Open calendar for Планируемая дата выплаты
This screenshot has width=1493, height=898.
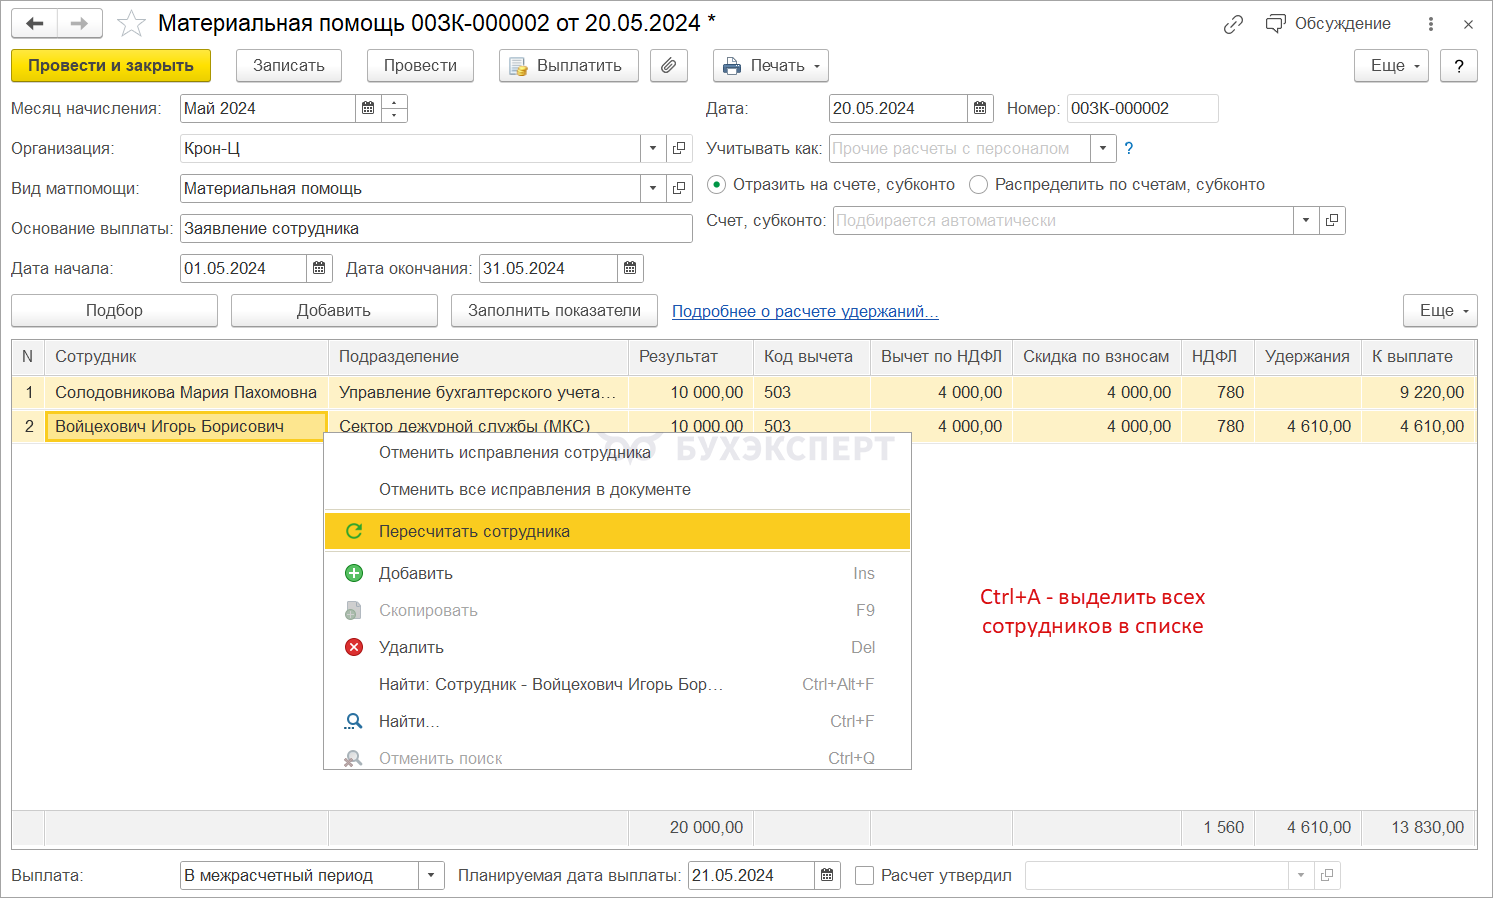pos(827,876)
